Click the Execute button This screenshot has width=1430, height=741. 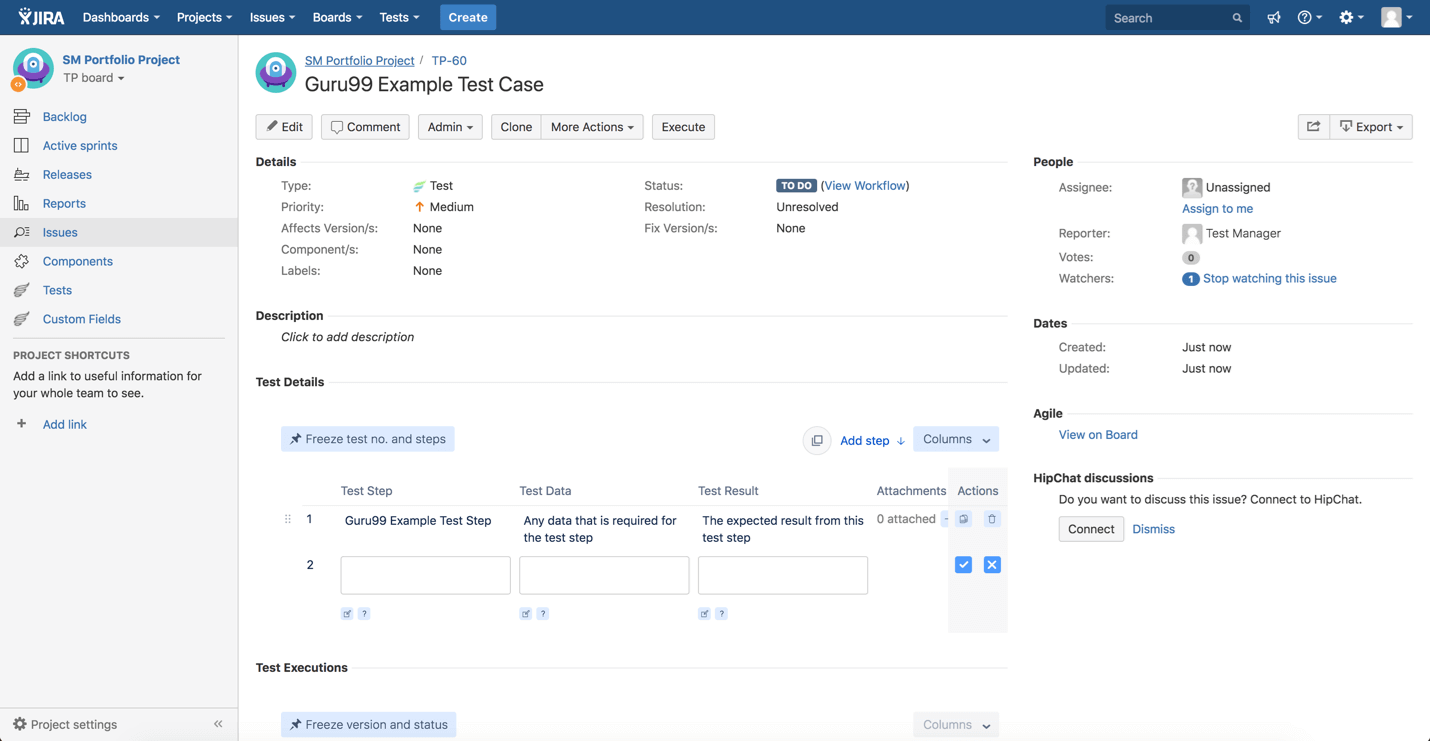[683, 127]
